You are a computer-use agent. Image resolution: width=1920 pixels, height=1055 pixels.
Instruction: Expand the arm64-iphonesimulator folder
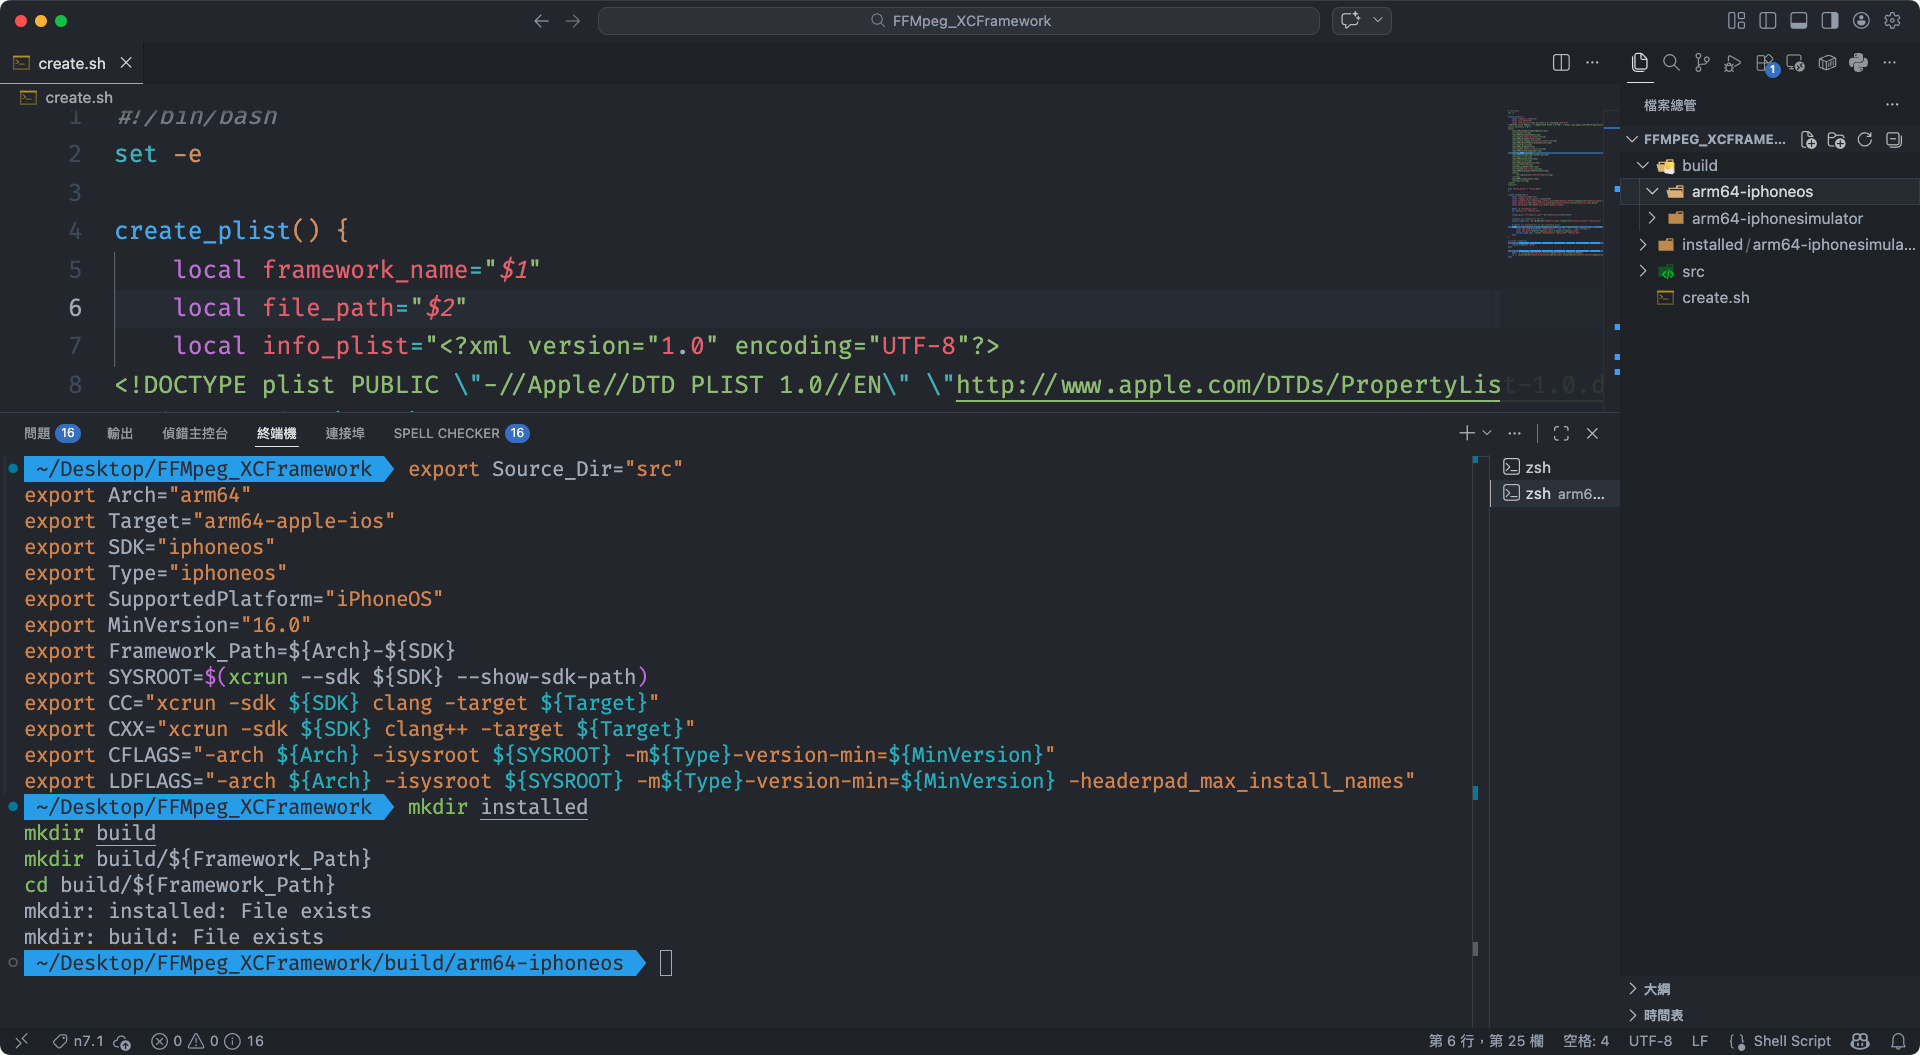coord(1652,218)
